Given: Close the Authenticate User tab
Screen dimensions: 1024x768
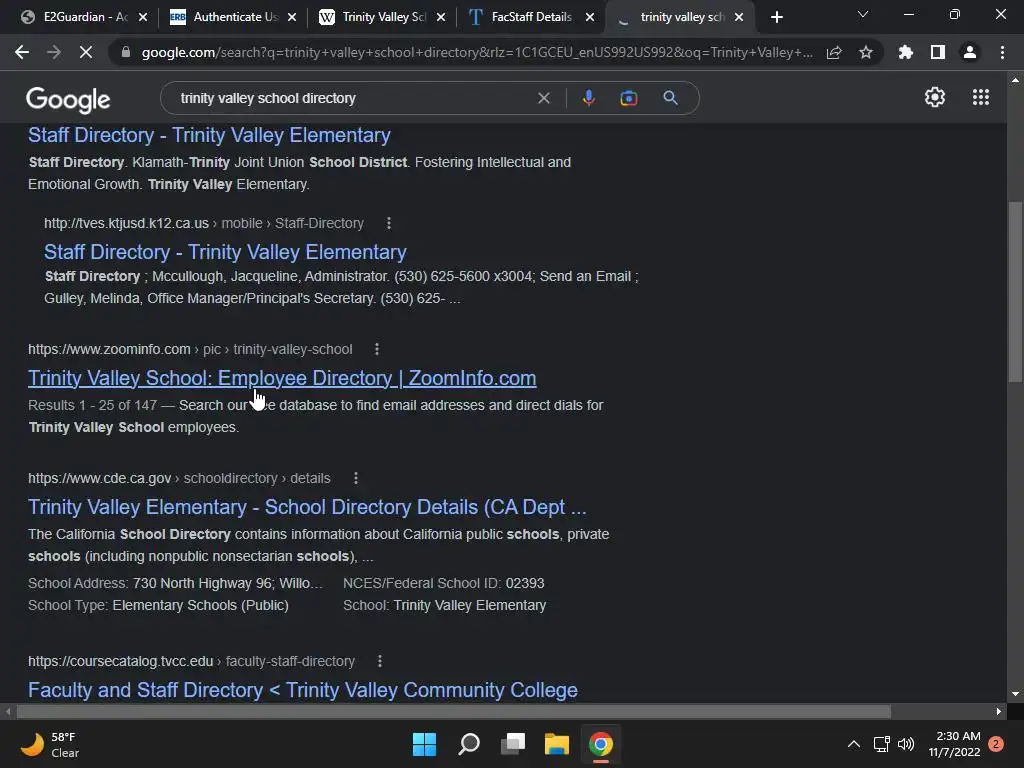Looking at the screenshot, I should (x=292, y=17).
